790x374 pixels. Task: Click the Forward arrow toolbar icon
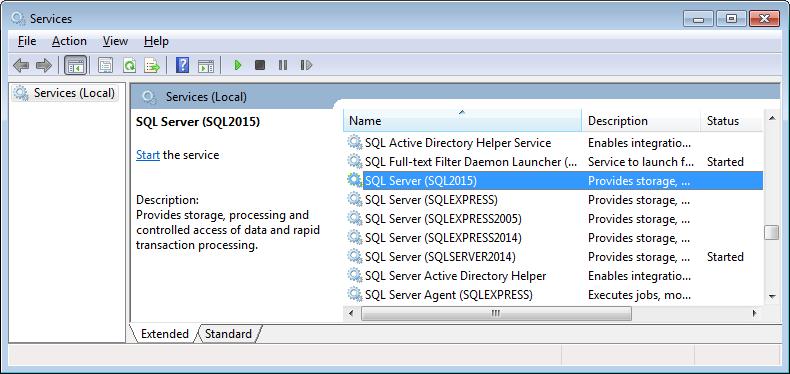[x=44, y=65]
